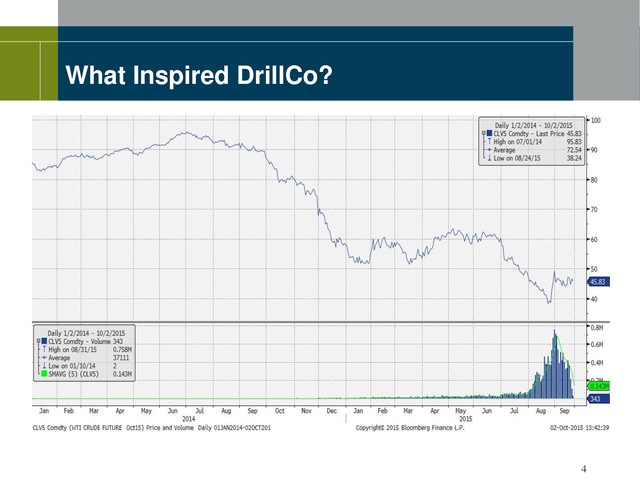This screenshot has width=640, height=480.
Task: Click the High on 07/01/14 marker icon
Action: pos(490,141)
